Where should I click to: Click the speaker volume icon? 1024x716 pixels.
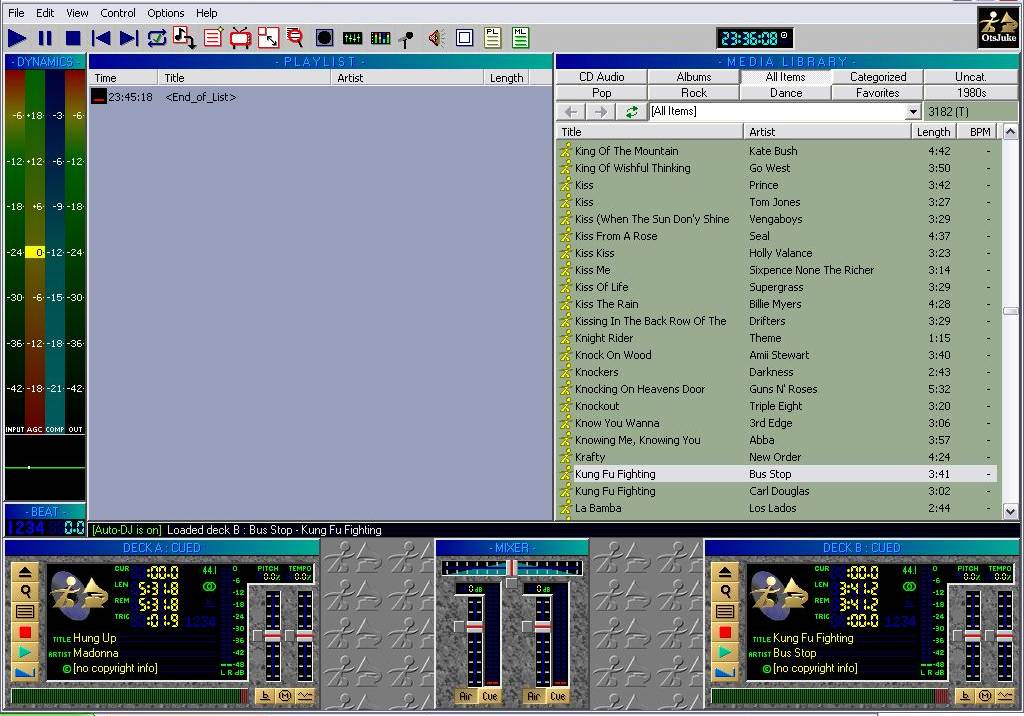pos(436,39)
